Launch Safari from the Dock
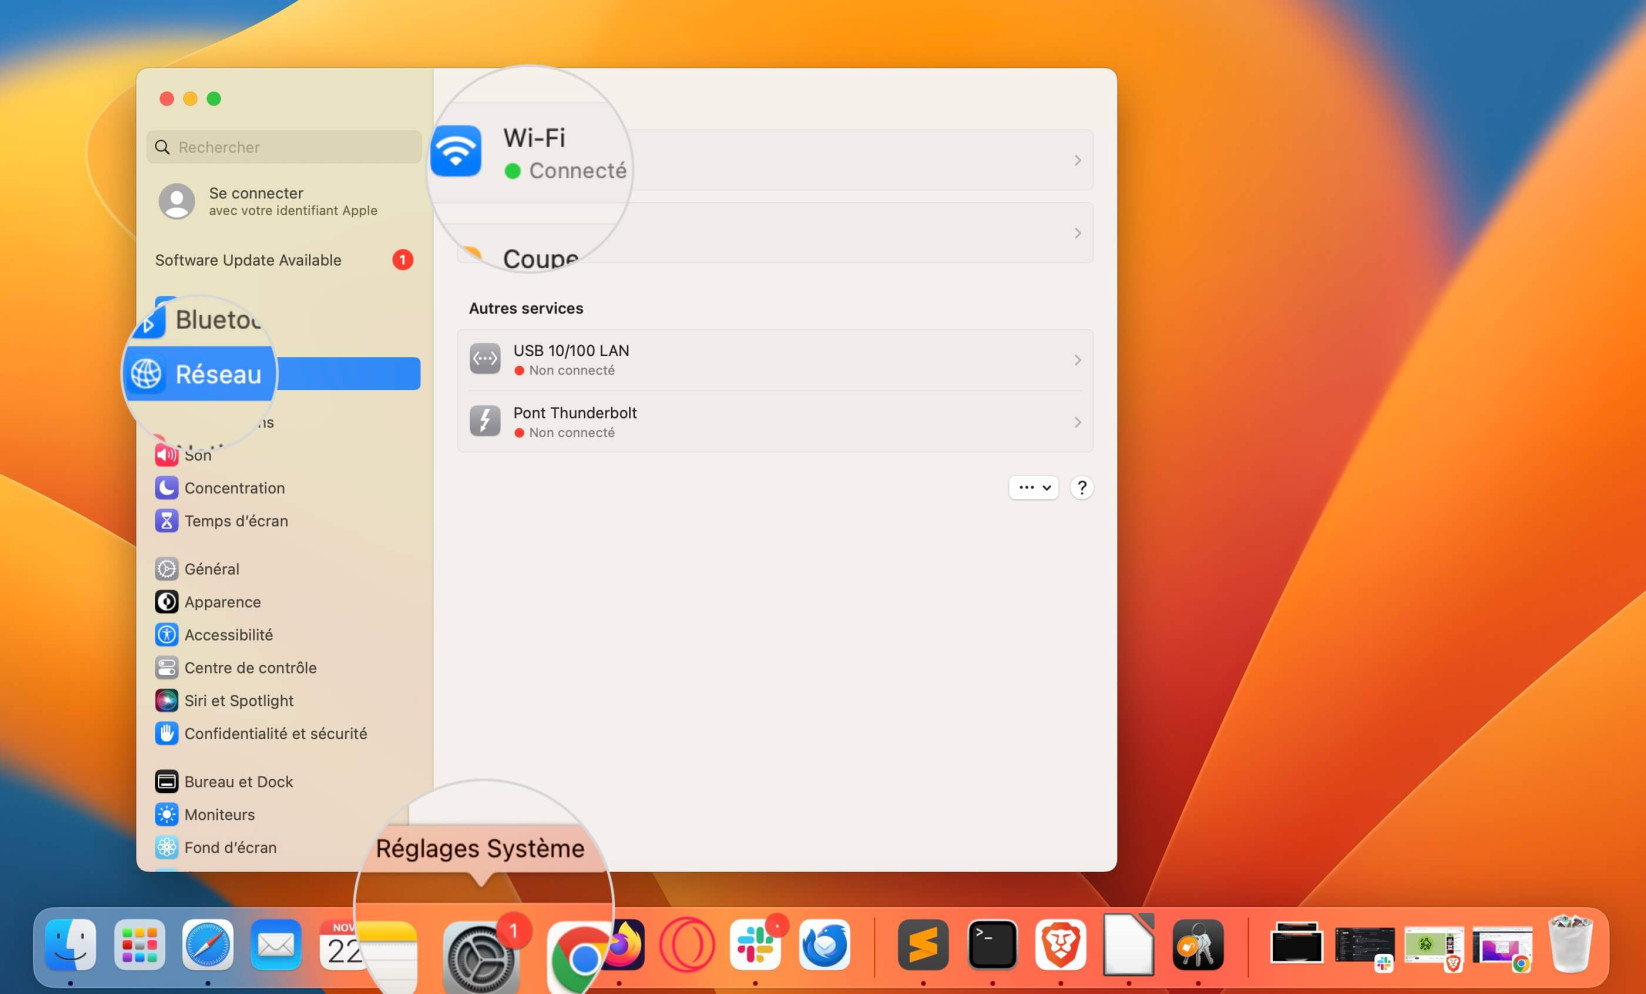Image resolution: width=1646 pixels, height=994 pixels. click(x=207, y=945)
